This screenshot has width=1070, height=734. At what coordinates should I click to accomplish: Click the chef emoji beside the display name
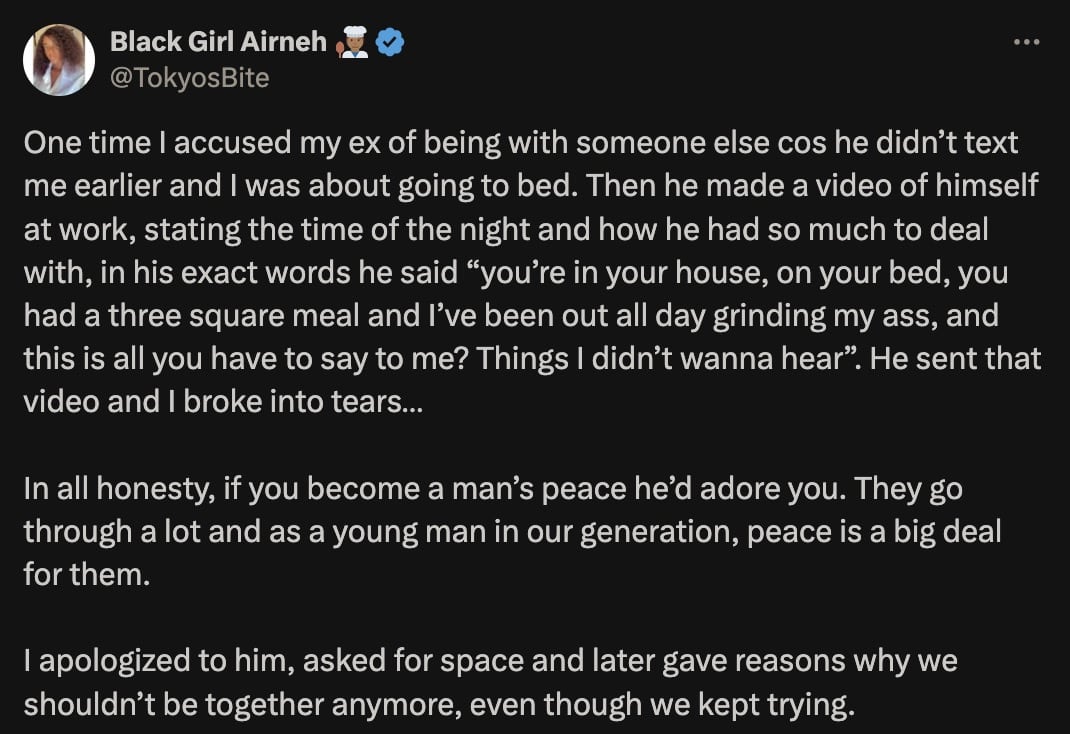(356, 42)
